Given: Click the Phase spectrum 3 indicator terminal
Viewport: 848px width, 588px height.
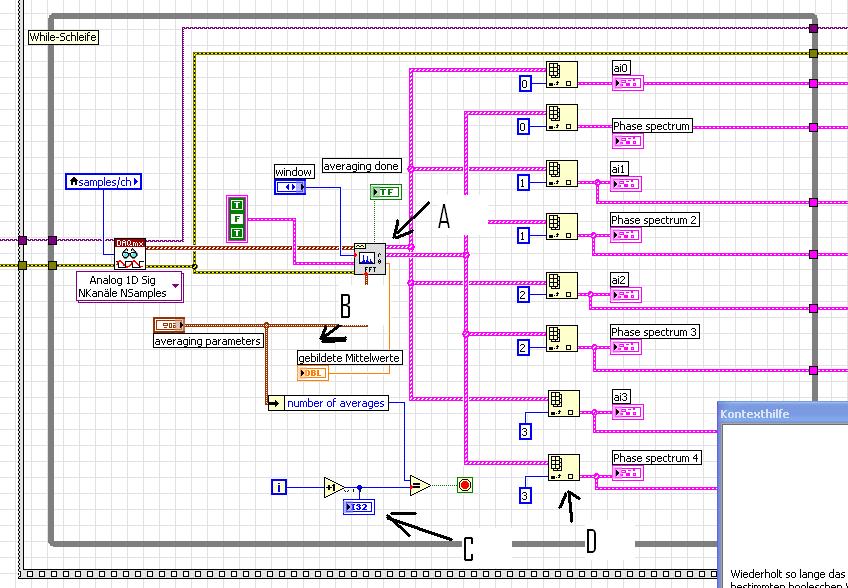Looking at the screenshot, I should click(x=626, y=347).
